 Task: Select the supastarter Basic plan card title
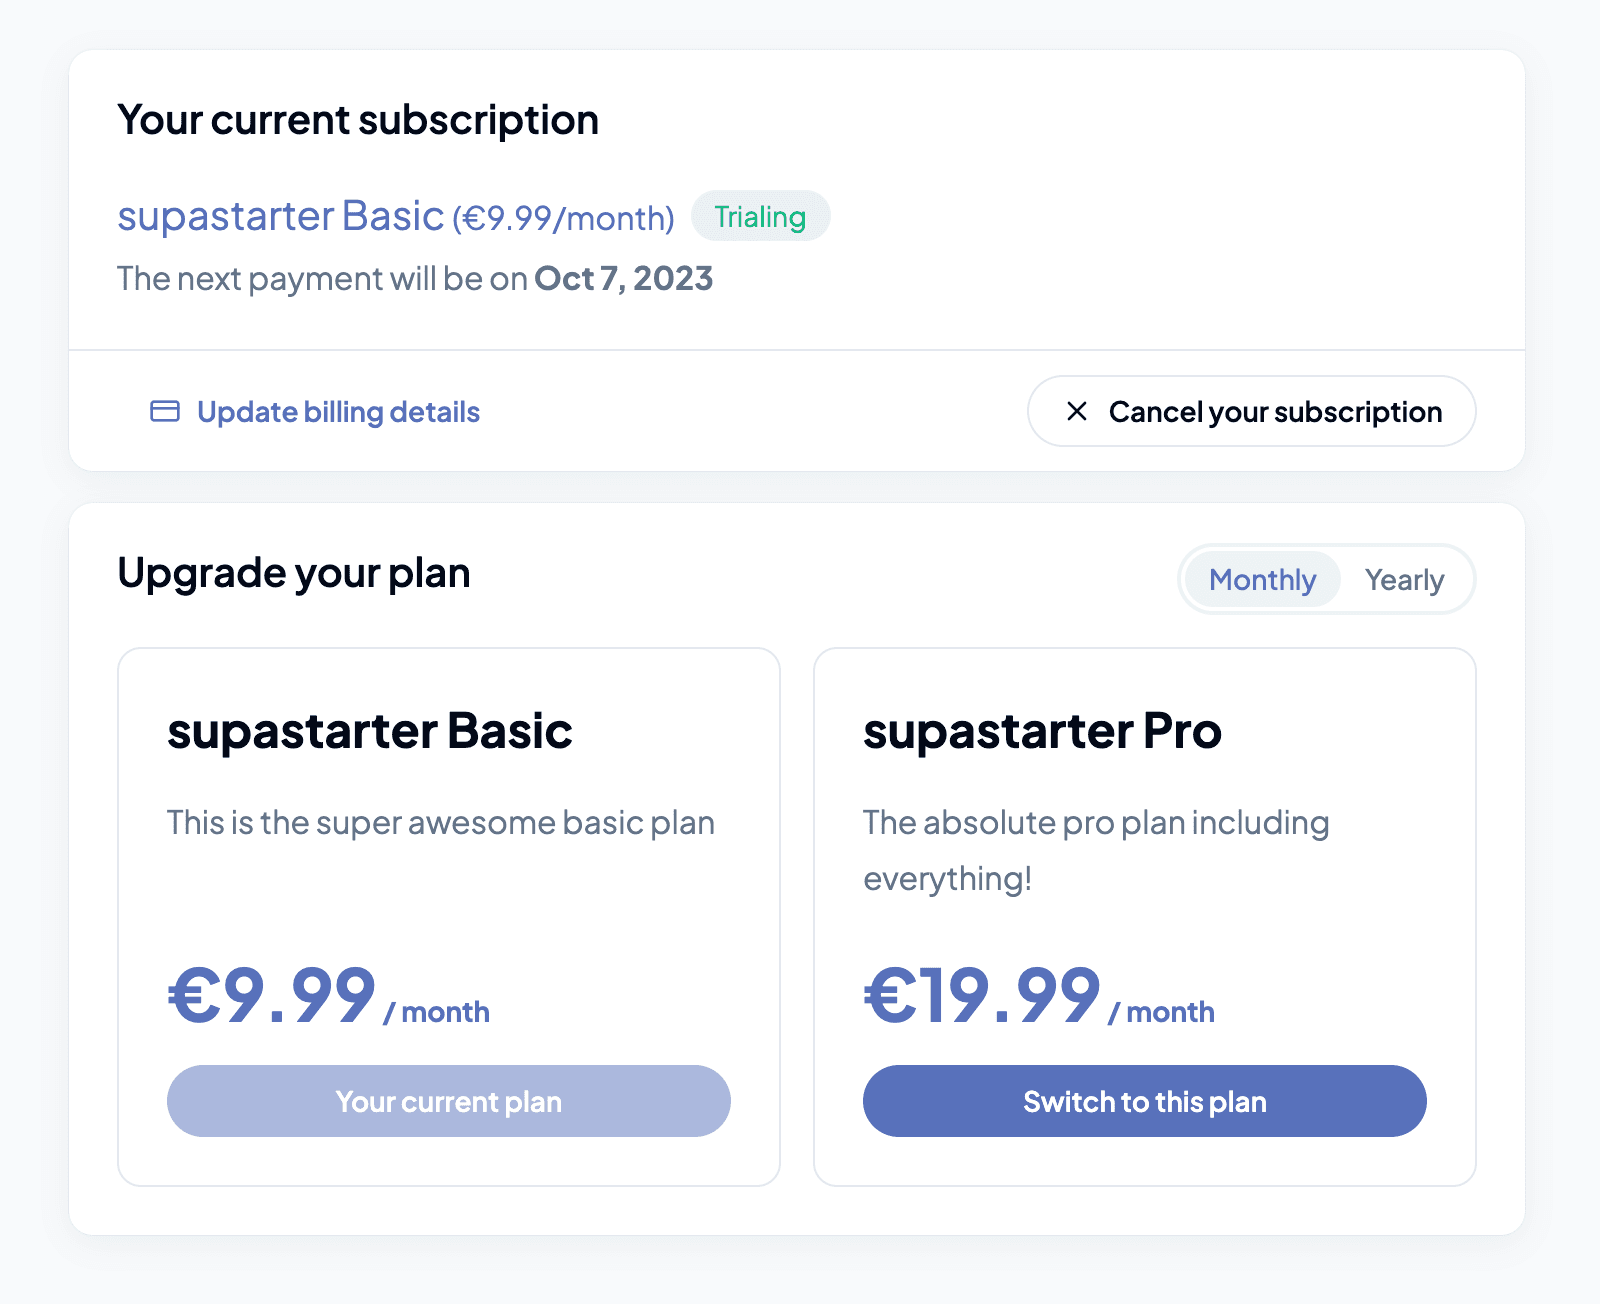pos(369,731)
